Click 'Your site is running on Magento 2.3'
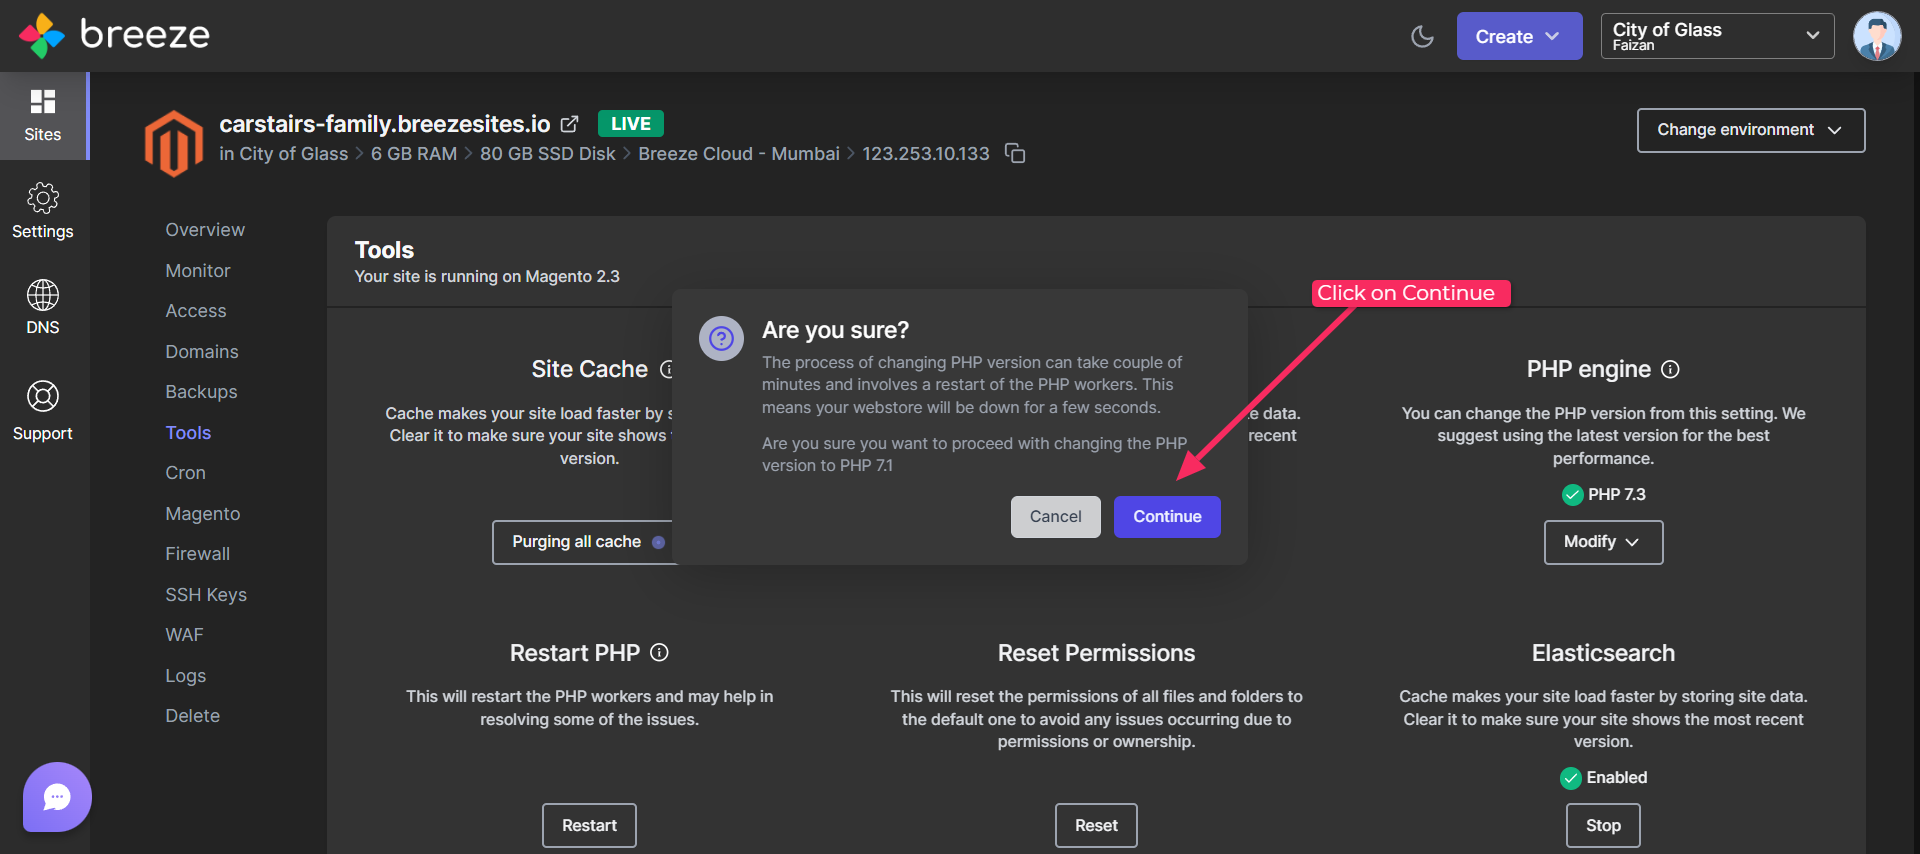 (x=487, y=277)
